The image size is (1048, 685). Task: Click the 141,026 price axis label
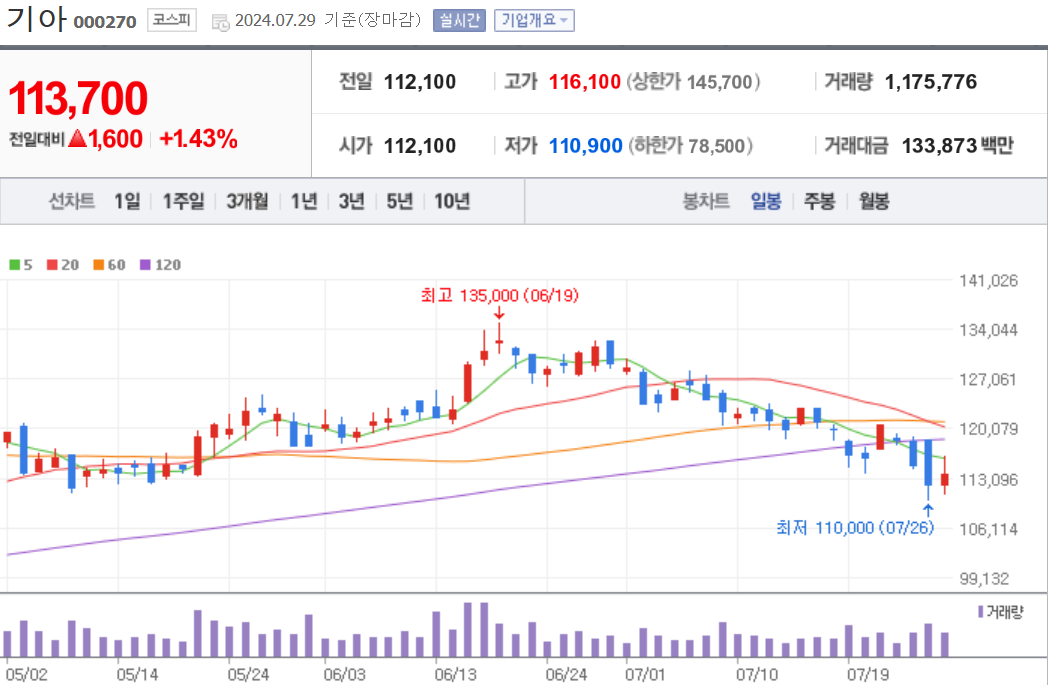point(989,281)
